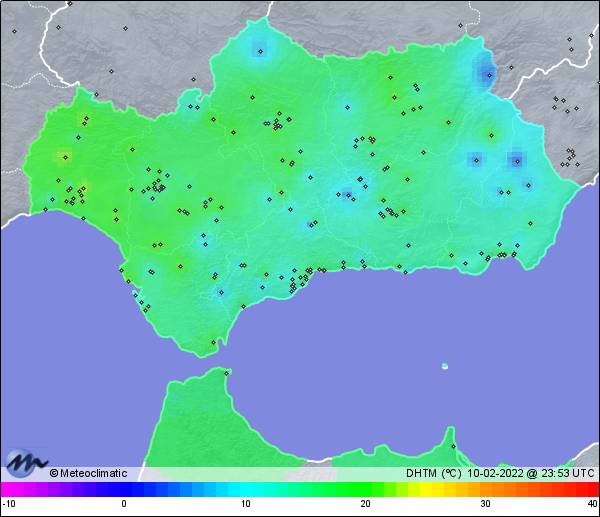Click the 0 scale label
This screenshot has height=517, width=600.
[124, 504]
